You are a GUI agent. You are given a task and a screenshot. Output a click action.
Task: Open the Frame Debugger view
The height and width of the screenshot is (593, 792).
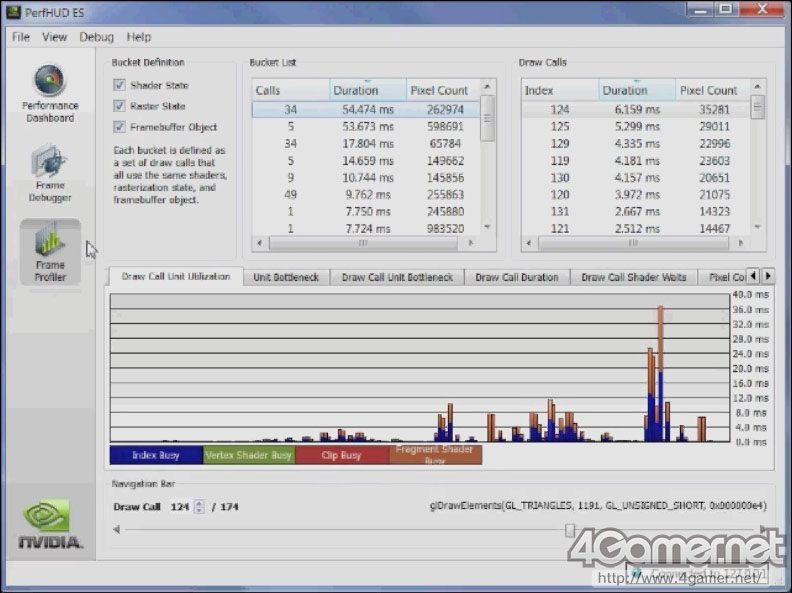tap(50, 173)
